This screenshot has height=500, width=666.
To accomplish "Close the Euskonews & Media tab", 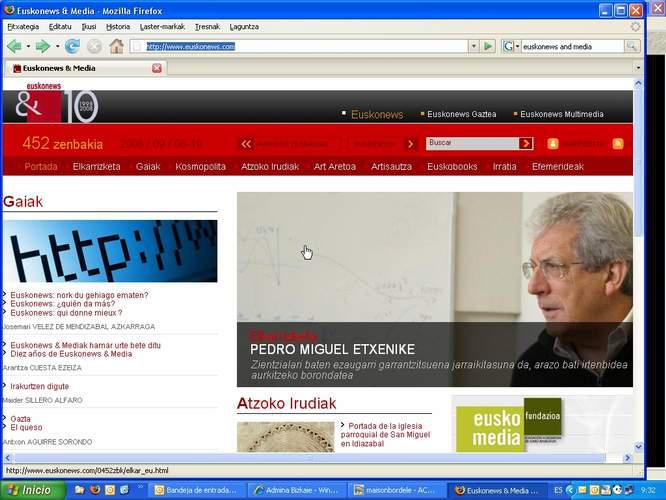I will point(157,68).
